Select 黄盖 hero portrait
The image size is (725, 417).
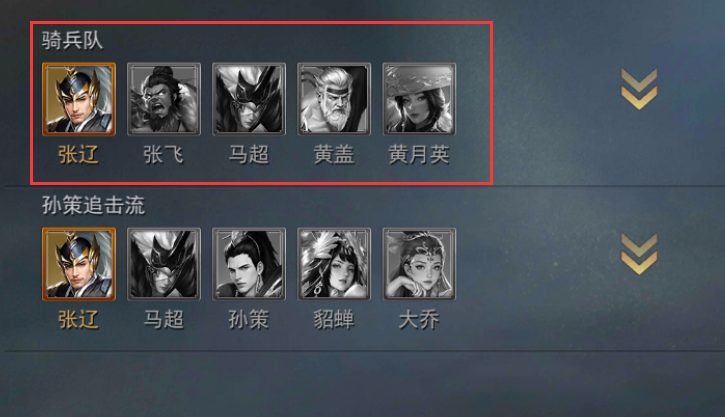(334, 99)
